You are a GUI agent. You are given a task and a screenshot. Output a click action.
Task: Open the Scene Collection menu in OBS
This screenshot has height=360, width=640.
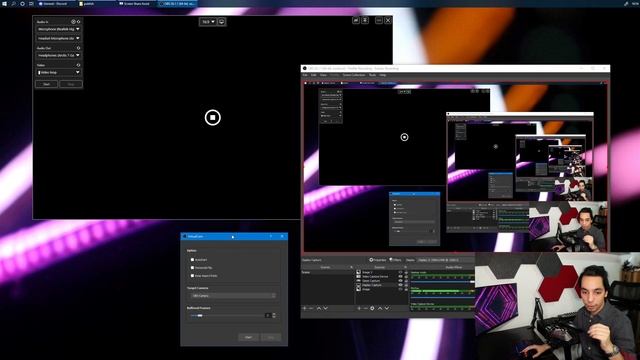353,75
